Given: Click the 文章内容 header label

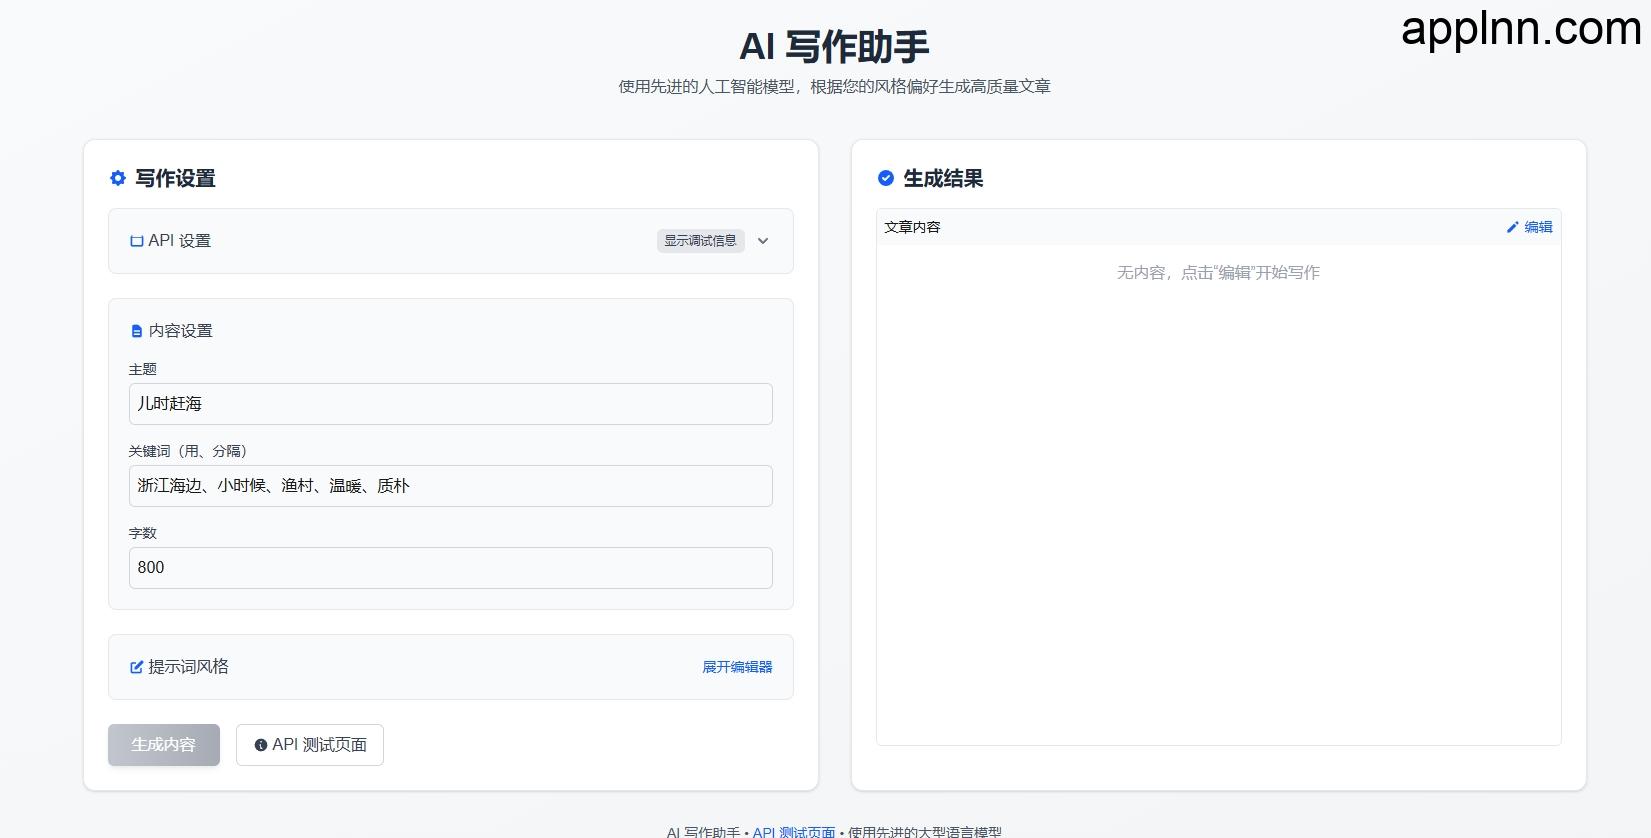Looking at the screenshot, I should point(912,227).
